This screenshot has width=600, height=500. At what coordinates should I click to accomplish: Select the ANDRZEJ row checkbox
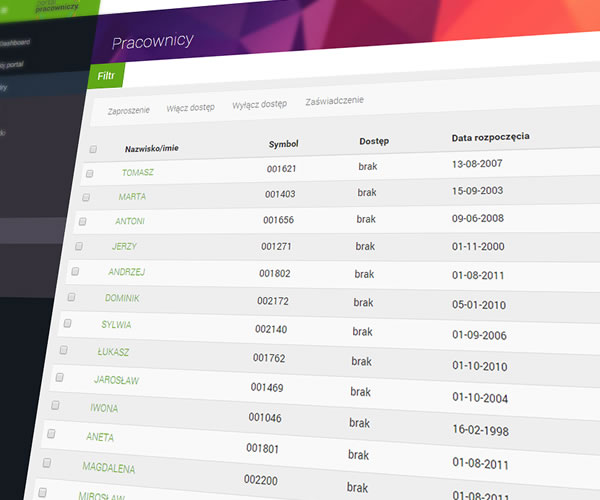click(x=75, y=271)
